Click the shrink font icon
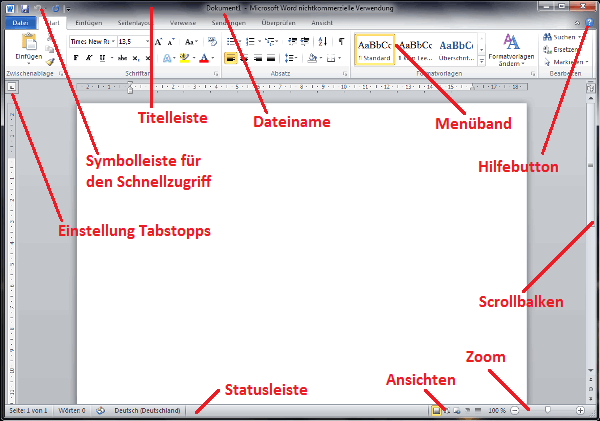Screen dimensions: 600x421 coord(171,42)
